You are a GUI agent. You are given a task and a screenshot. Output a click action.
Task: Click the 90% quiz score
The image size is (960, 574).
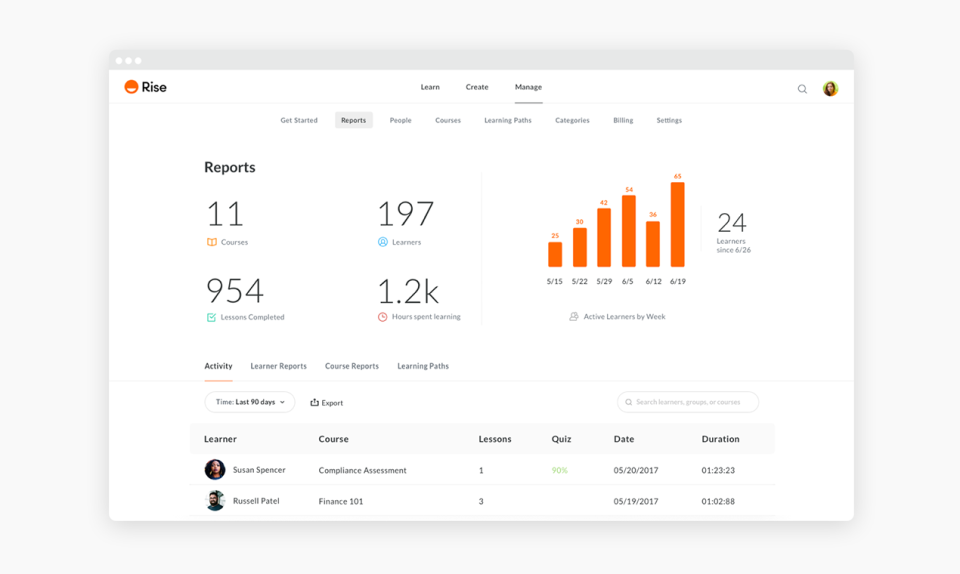click(560, 471)
